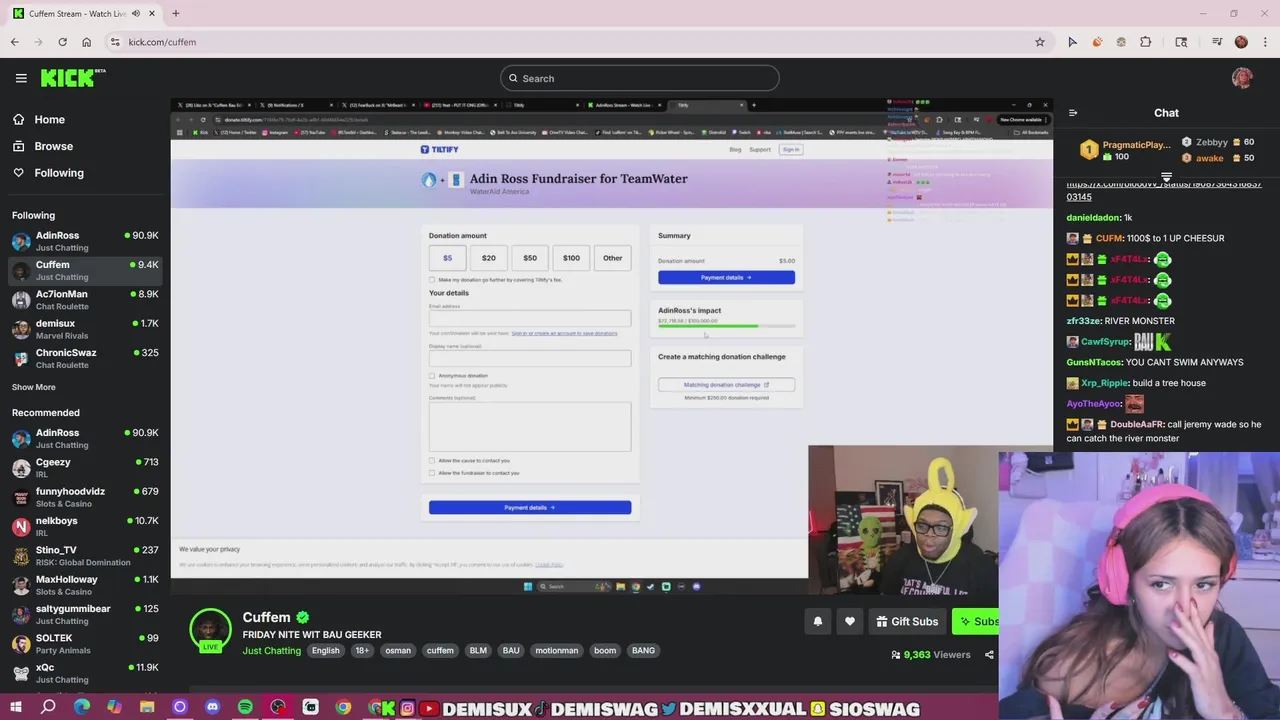
Task: Open Cgeezy in Recommended list
Action: click(85, 468)
